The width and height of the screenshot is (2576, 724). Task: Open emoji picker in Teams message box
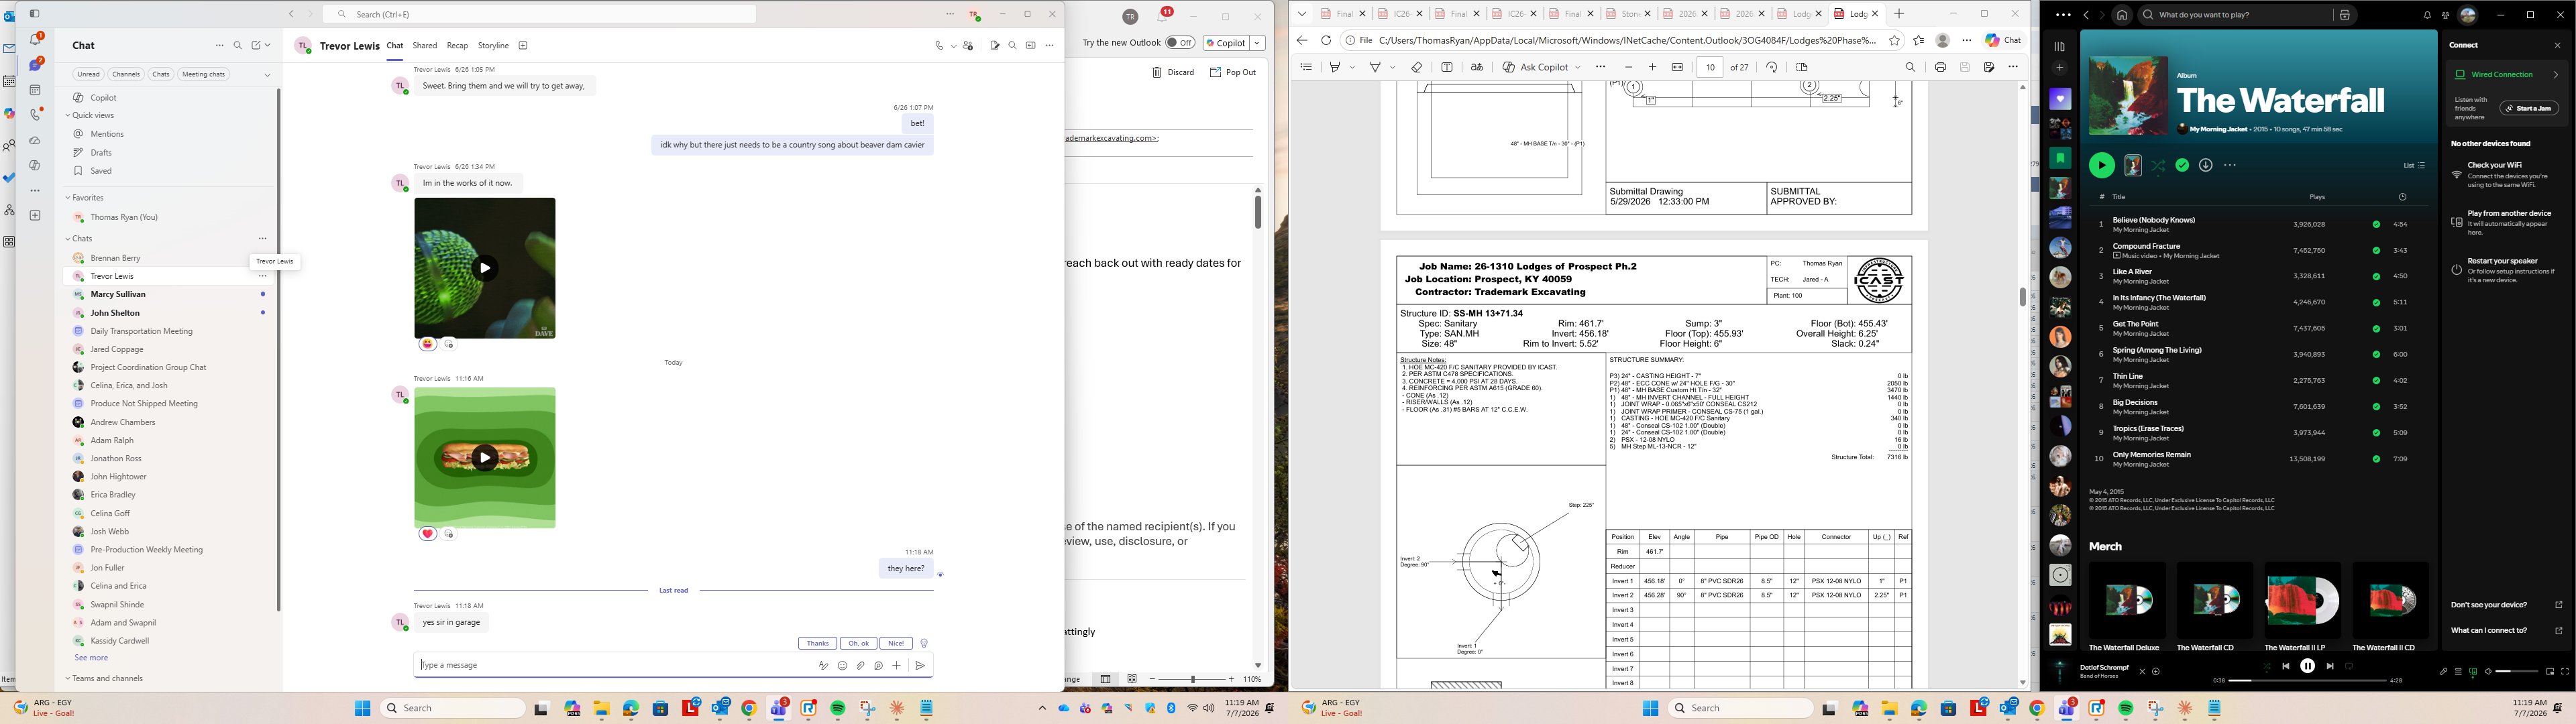[x=842, y=665]
